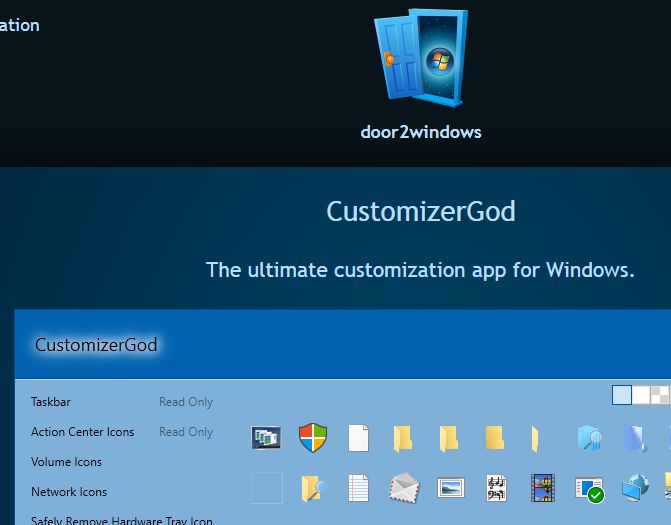This screenshot has width=671, height=525.
Task: Select the Windows security shield icon
Action: tap(313, 437)
